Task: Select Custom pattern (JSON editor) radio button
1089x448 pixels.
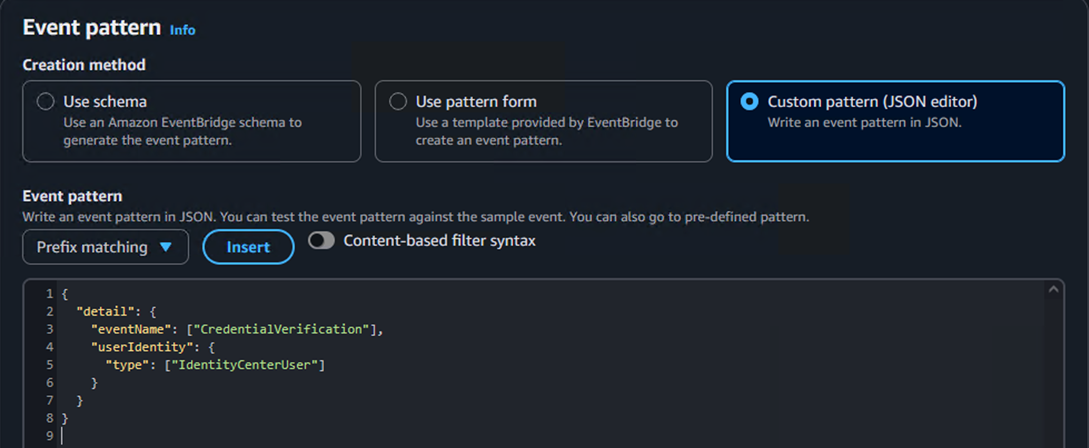Action: 749,102
